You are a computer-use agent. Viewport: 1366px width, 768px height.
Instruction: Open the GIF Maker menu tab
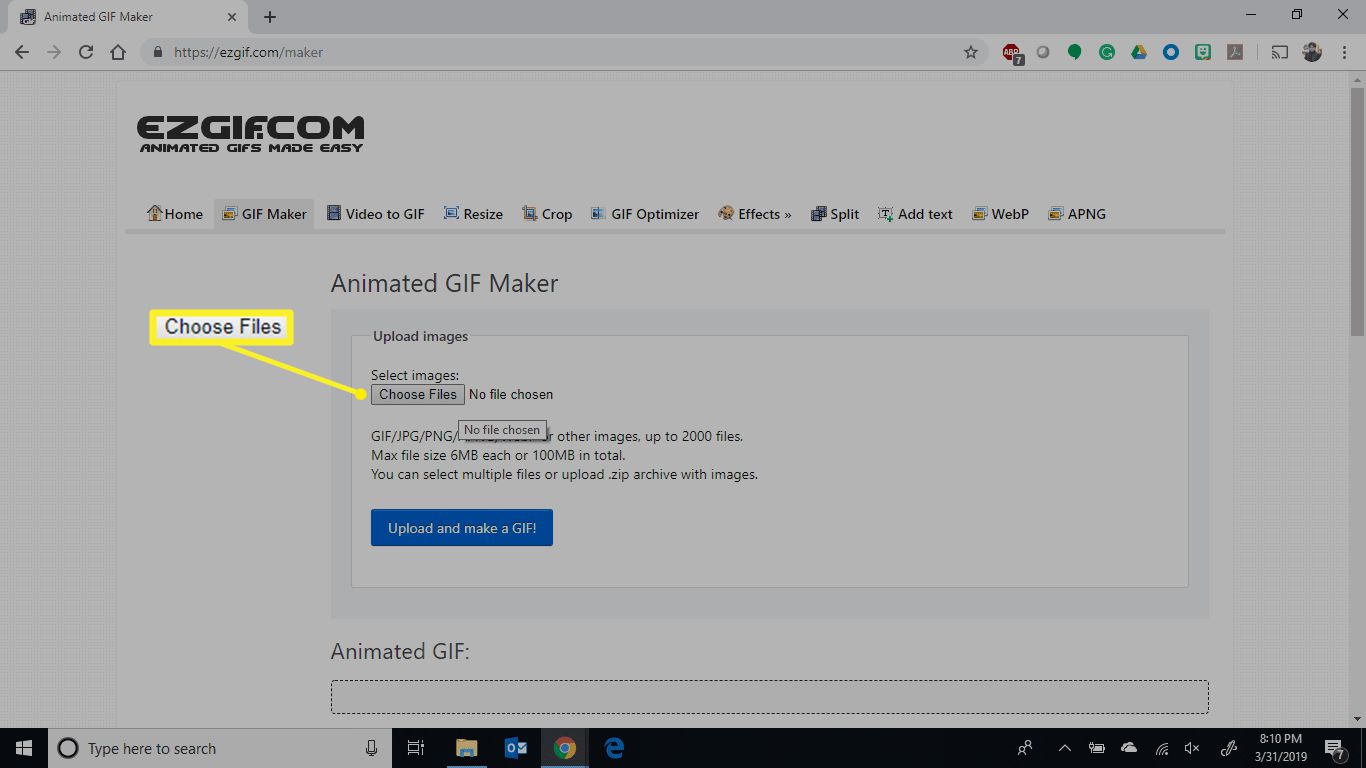[264, 214]
